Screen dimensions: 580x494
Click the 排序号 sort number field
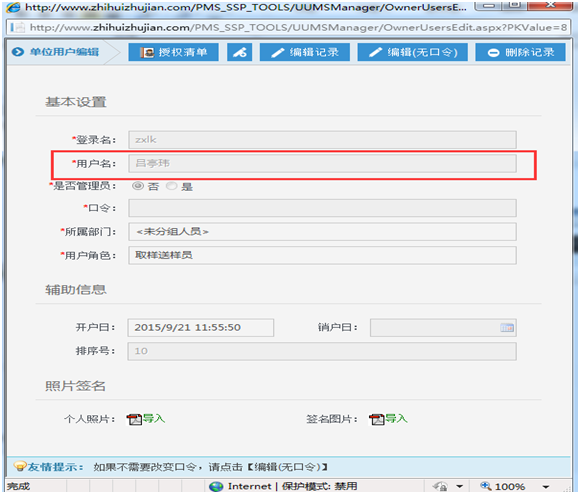click(x=322, y=351)
